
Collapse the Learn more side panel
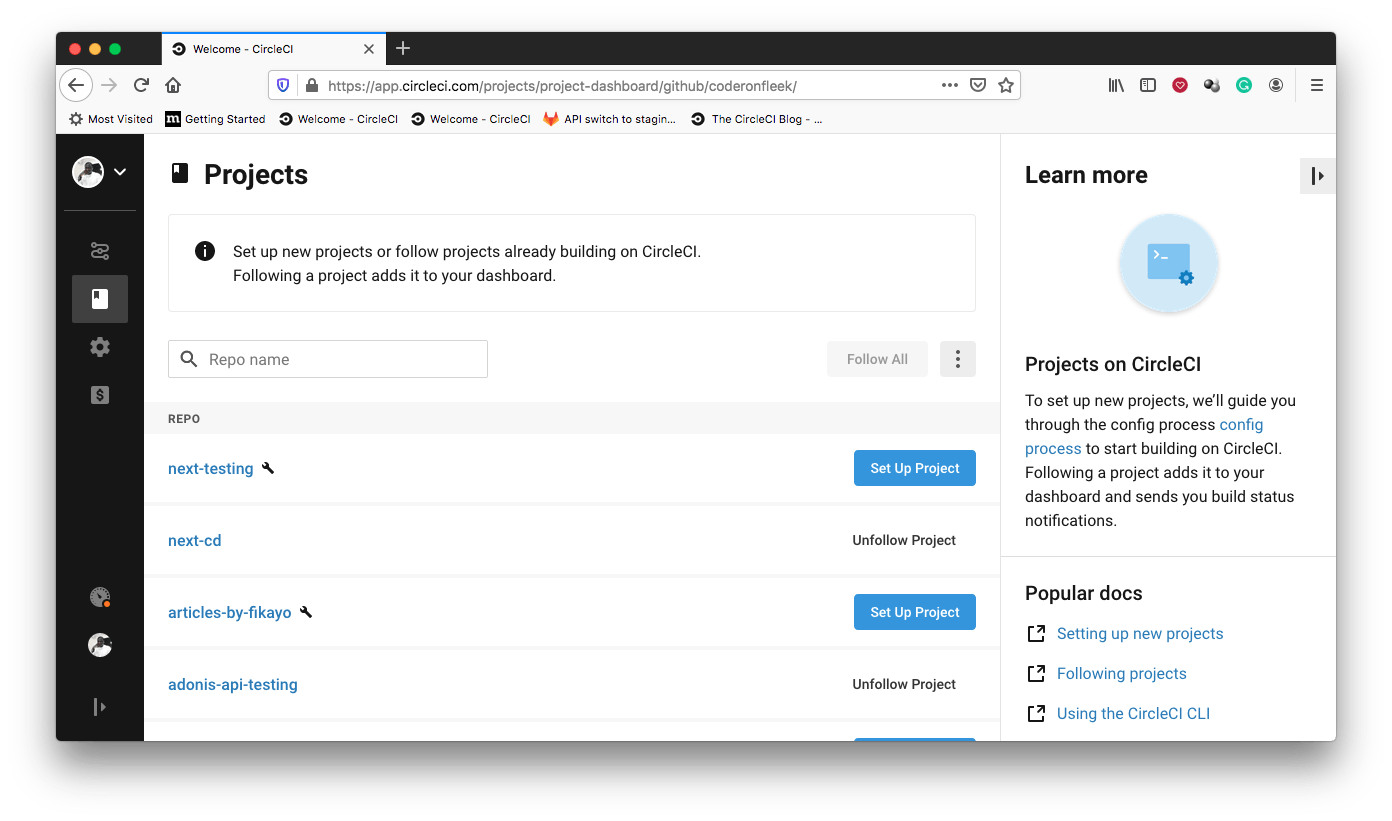click(x=1318, y=175)
